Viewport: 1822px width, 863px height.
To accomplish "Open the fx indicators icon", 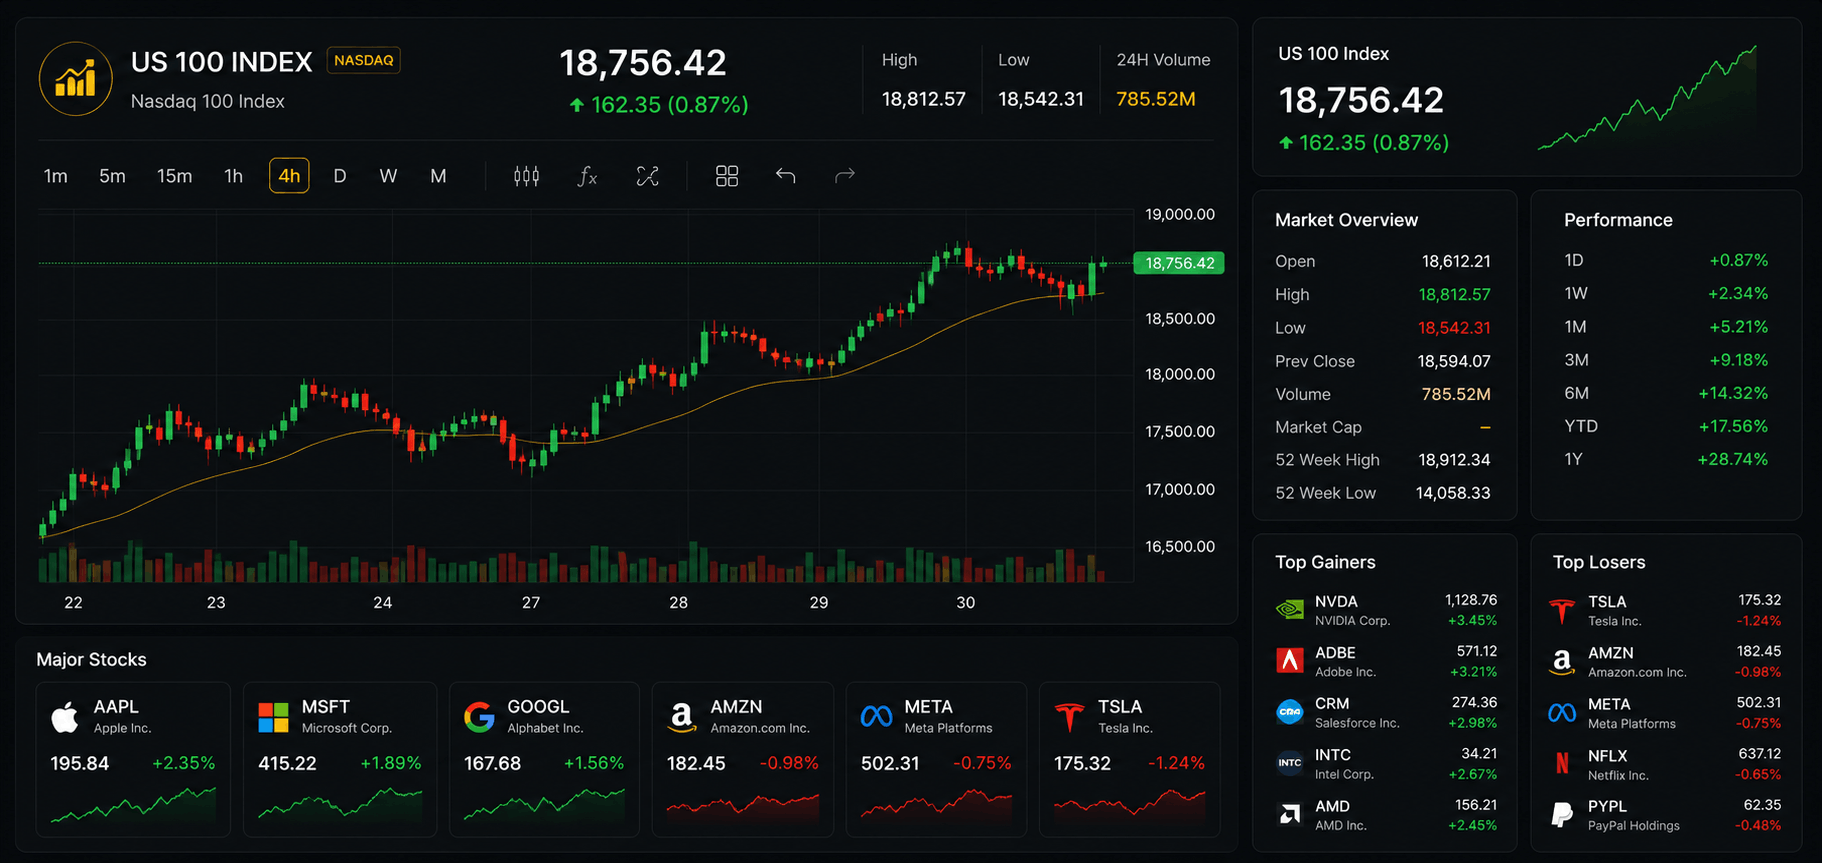I will (587, 176).
